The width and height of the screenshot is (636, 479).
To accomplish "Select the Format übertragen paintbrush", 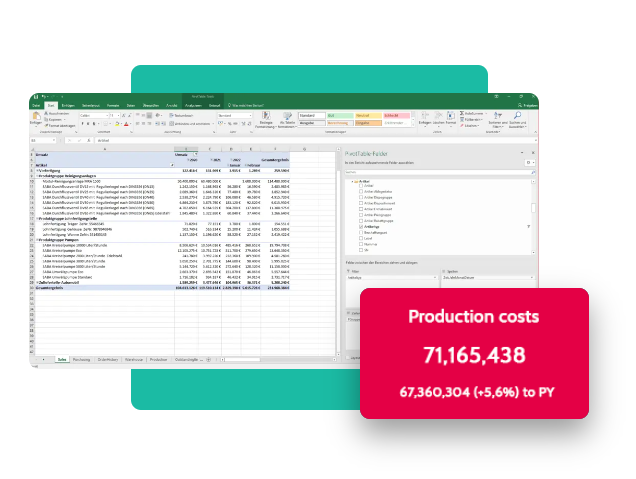I will 46,126.
